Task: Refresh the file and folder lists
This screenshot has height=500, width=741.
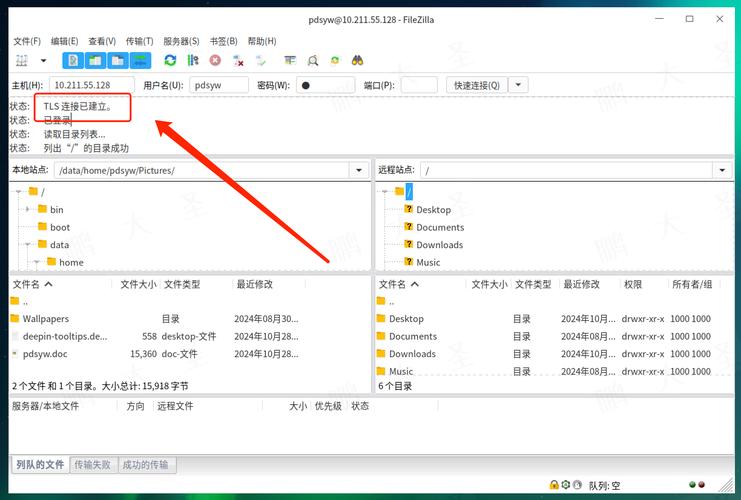Action: click(x=170, y=60)
